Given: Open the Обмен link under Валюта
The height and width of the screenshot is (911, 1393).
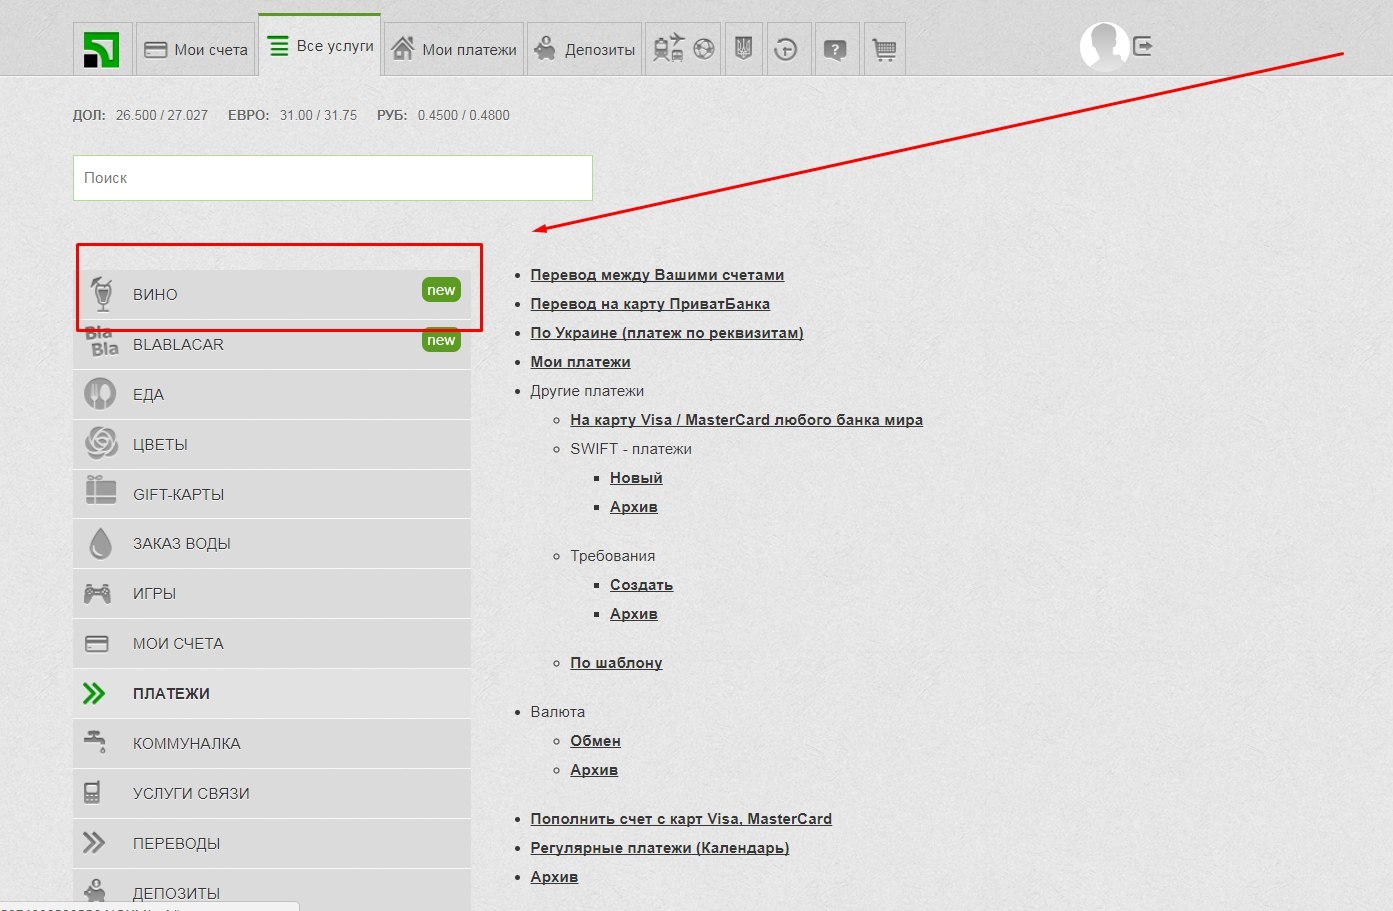Looking at the screenshot, I should (x=595, y=741).
